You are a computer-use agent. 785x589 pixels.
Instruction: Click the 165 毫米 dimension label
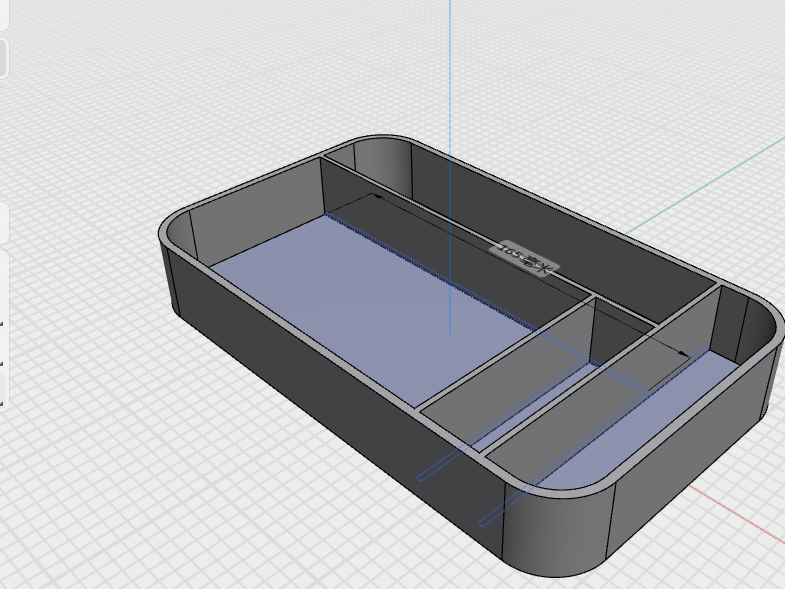click(524, 258)
